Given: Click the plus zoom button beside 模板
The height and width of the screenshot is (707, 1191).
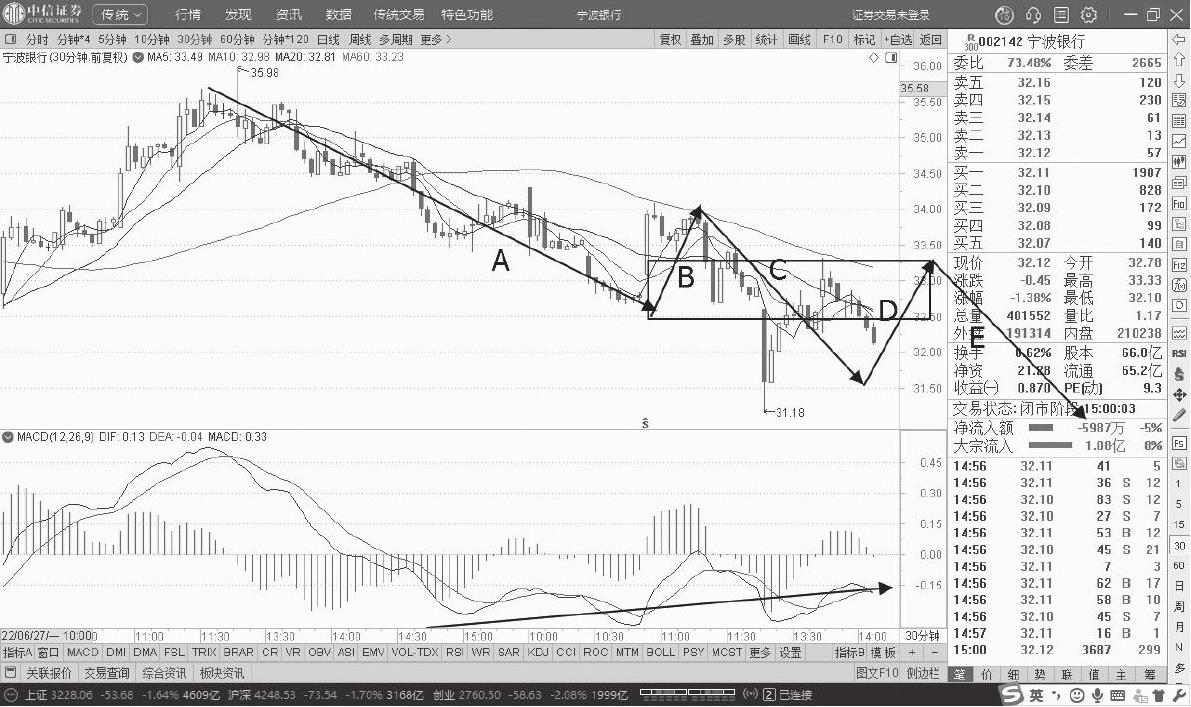Looking at the screenshot, I should pos(912,652).
